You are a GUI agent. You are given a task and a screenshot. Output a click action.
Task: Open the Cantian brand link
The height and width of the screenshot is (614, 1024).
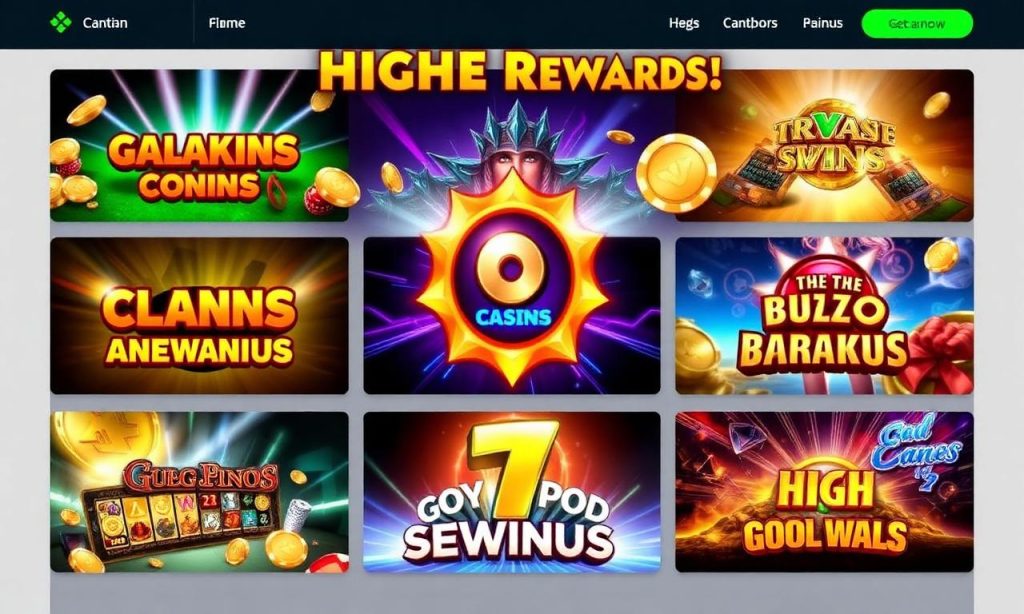(104, 23)
